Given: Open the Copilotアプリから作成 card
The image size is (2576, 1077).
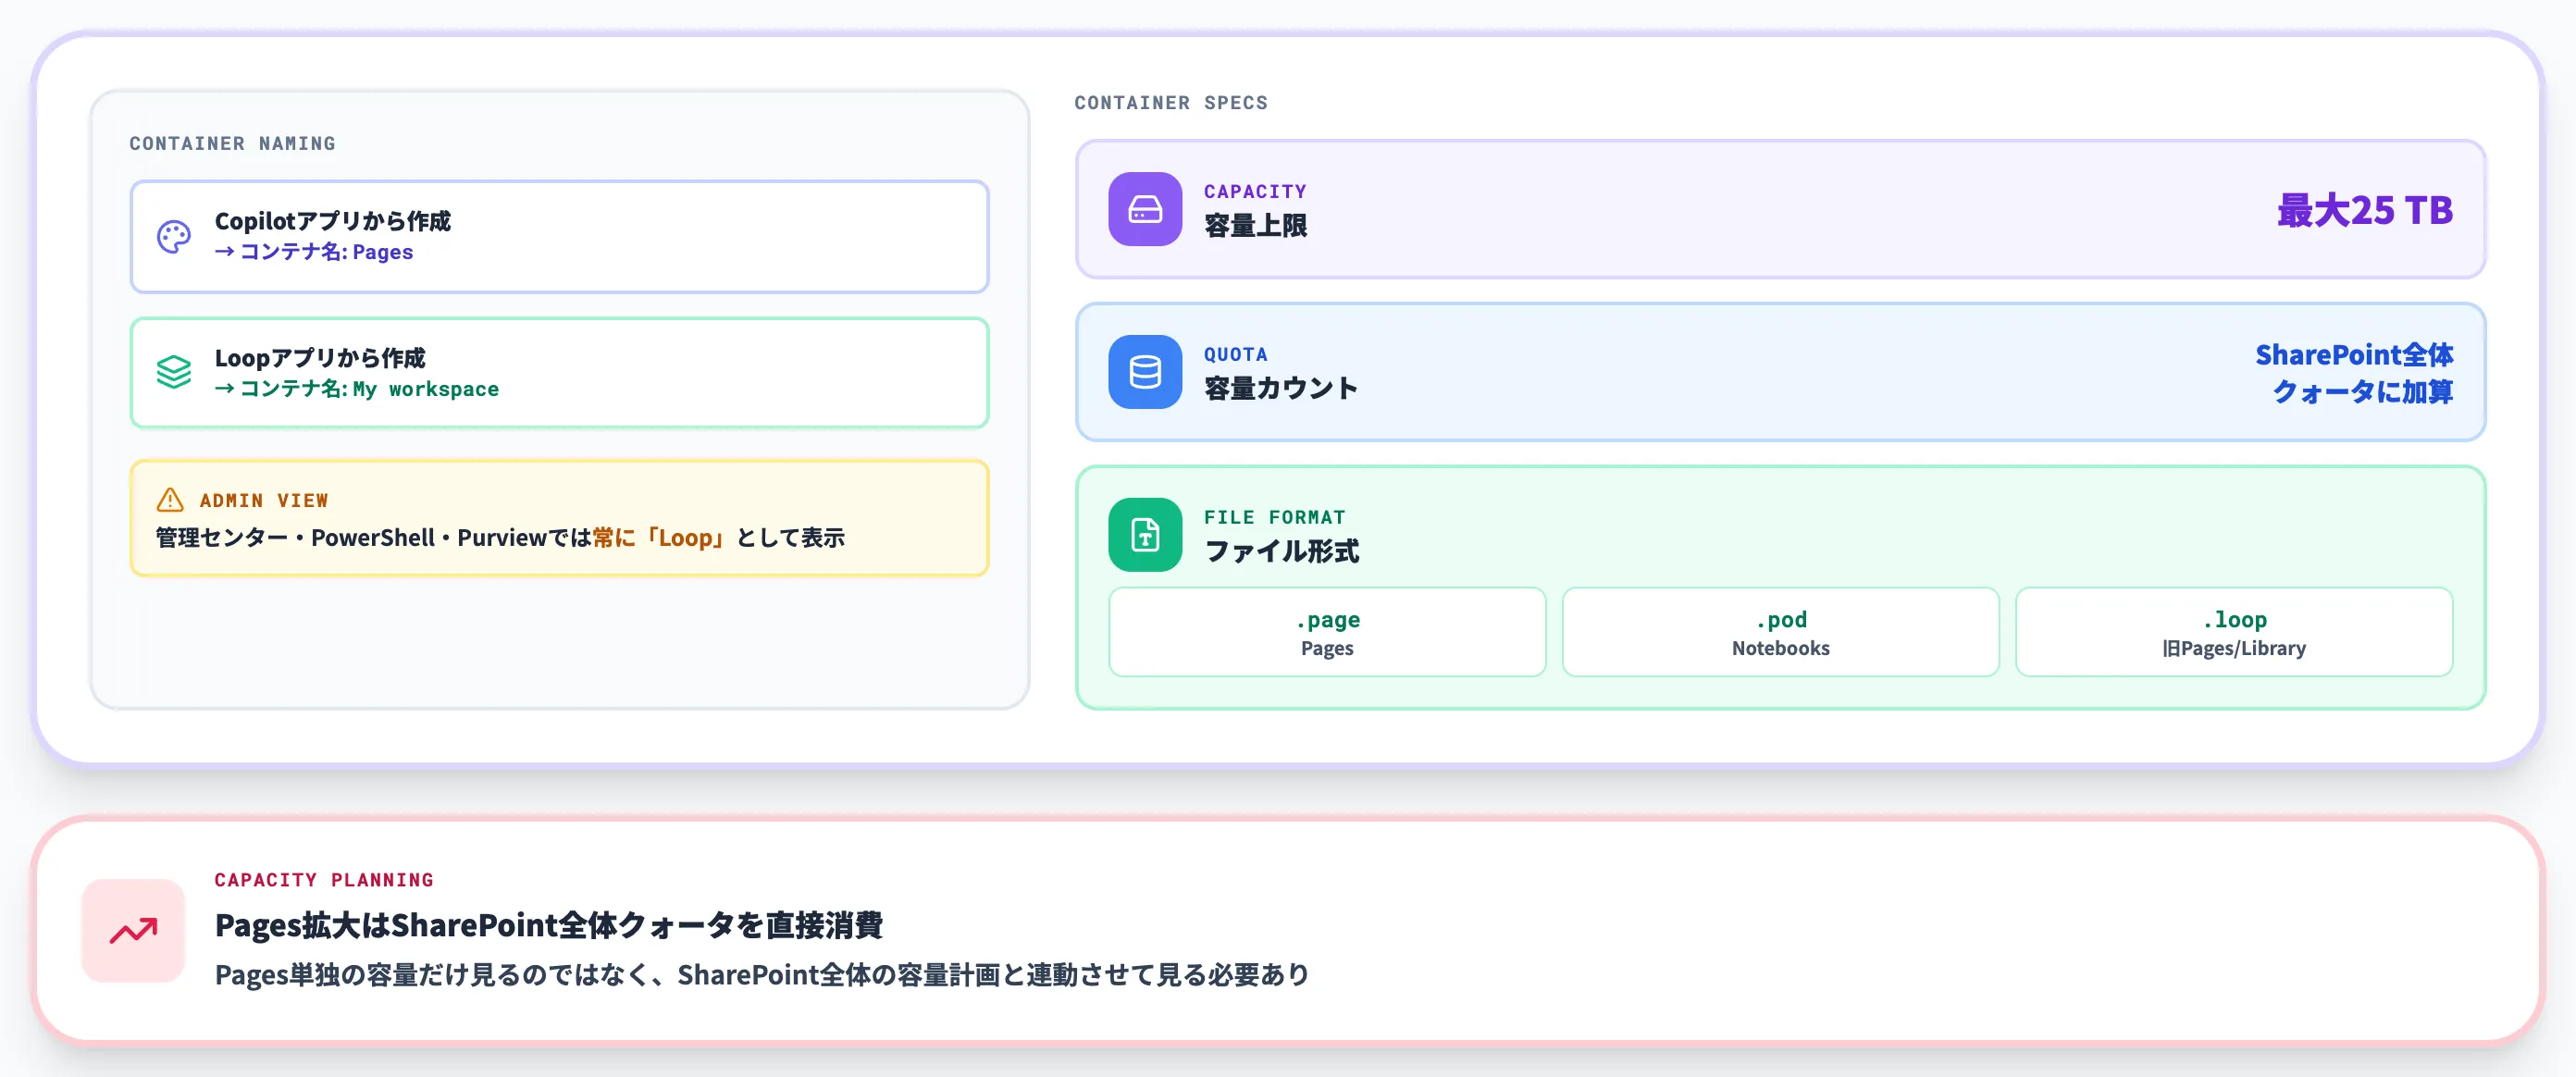Looking at the screenshot, I should click(559, 237).
